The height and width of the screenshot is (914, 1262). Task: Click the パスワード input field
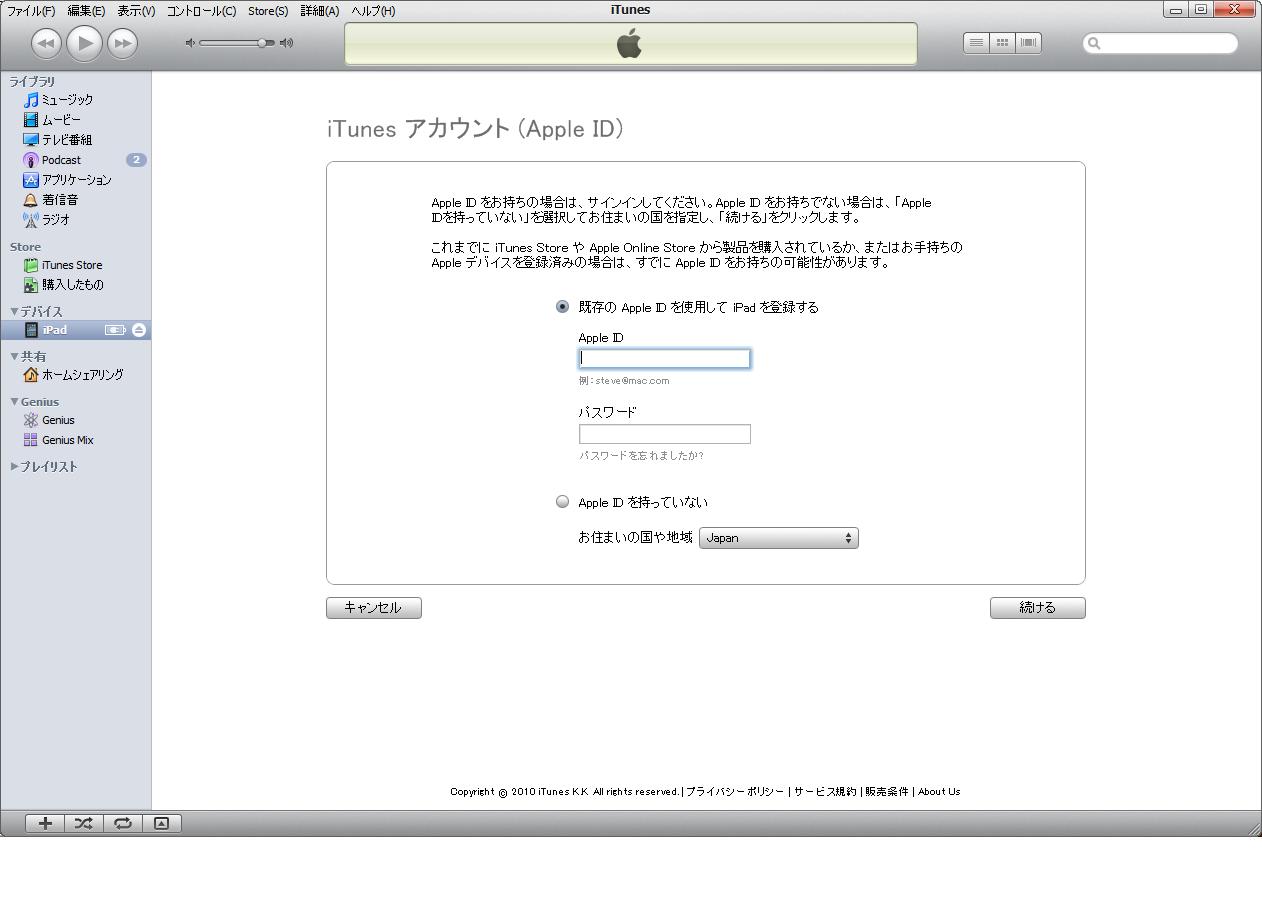(665, 434)
